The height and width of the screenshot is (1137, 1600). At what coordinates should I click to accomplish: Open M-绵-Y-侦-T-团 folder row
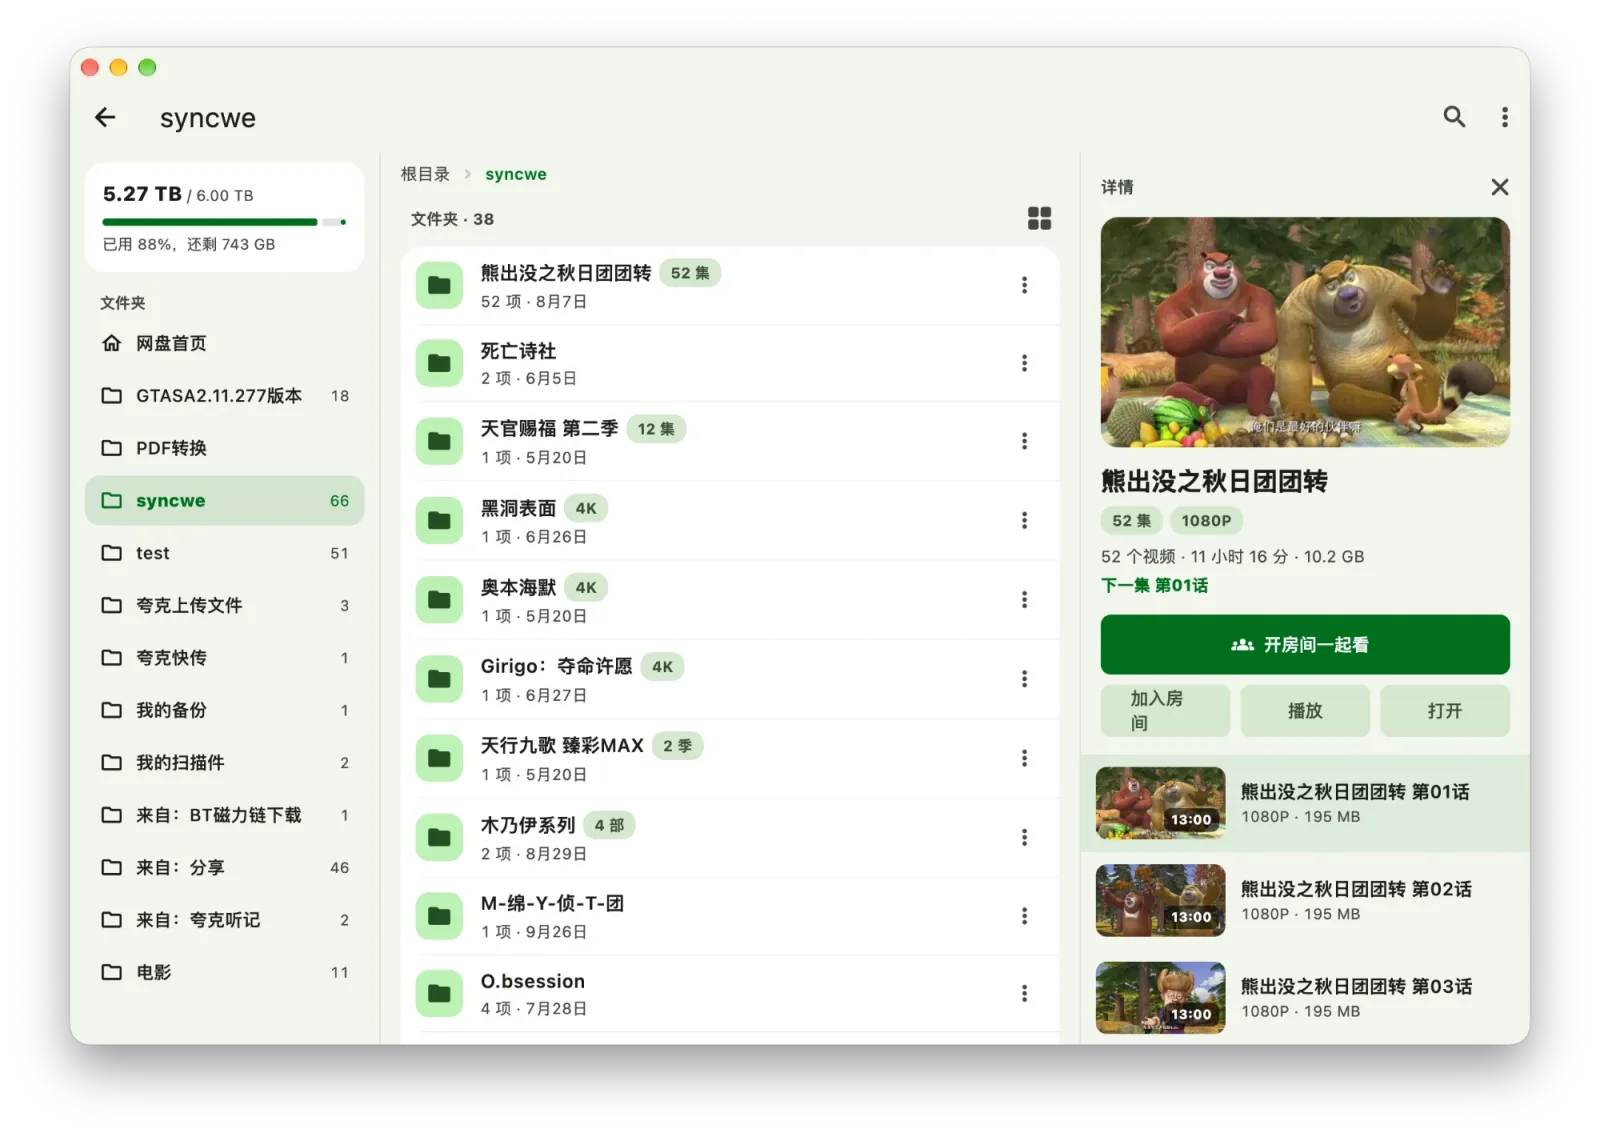730,916
